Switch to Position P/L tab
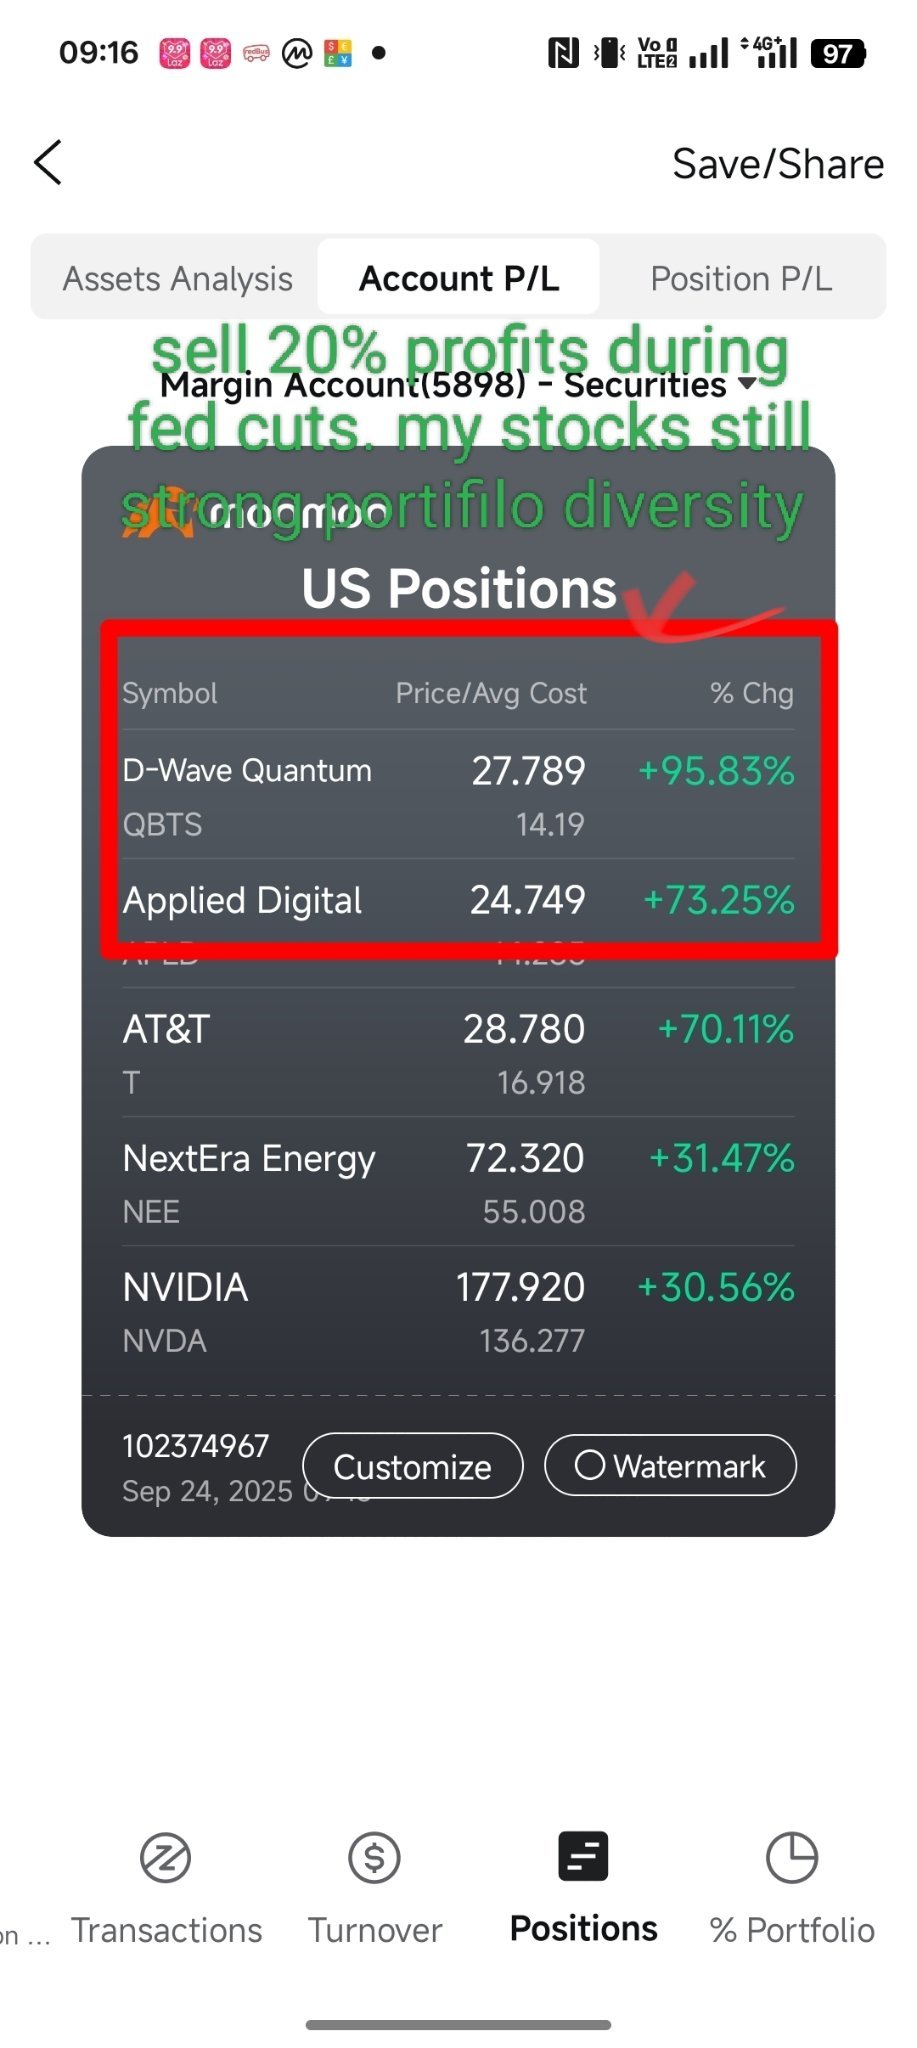Image resolution: width=917 pixels, height=2048 pixels. [x=741, y=278]
